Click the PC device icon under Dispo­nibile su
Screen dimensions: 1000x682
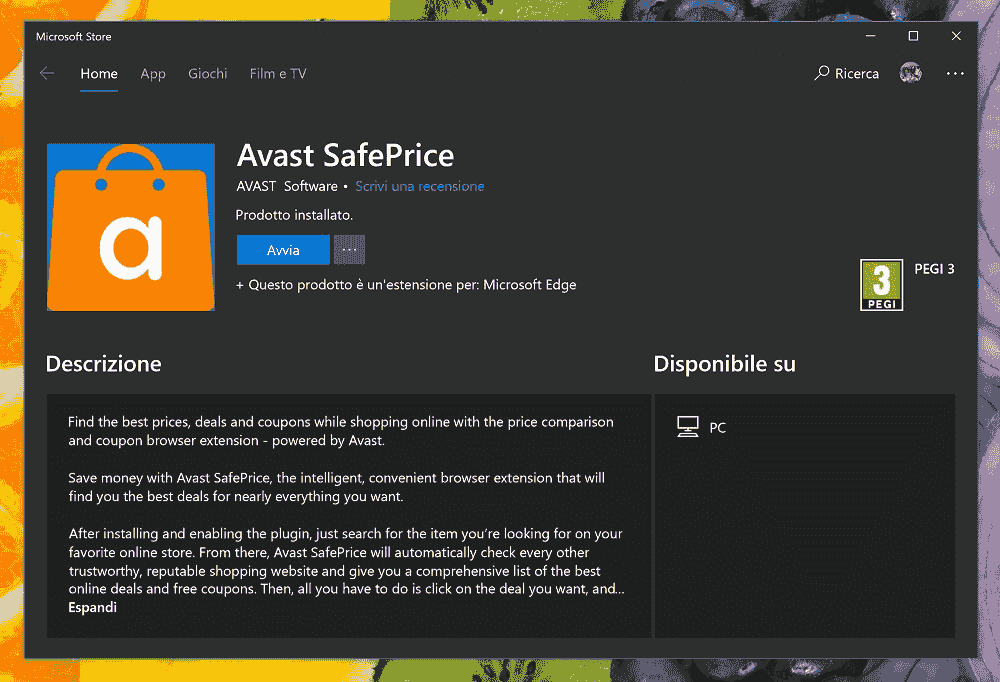(689, 426)
